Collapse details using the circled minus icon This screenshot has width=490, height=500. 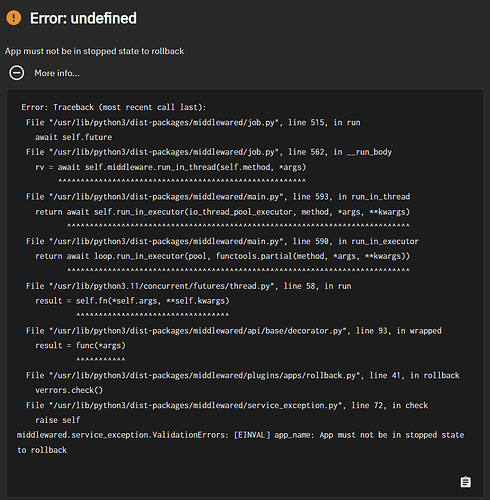coord(17,73)
